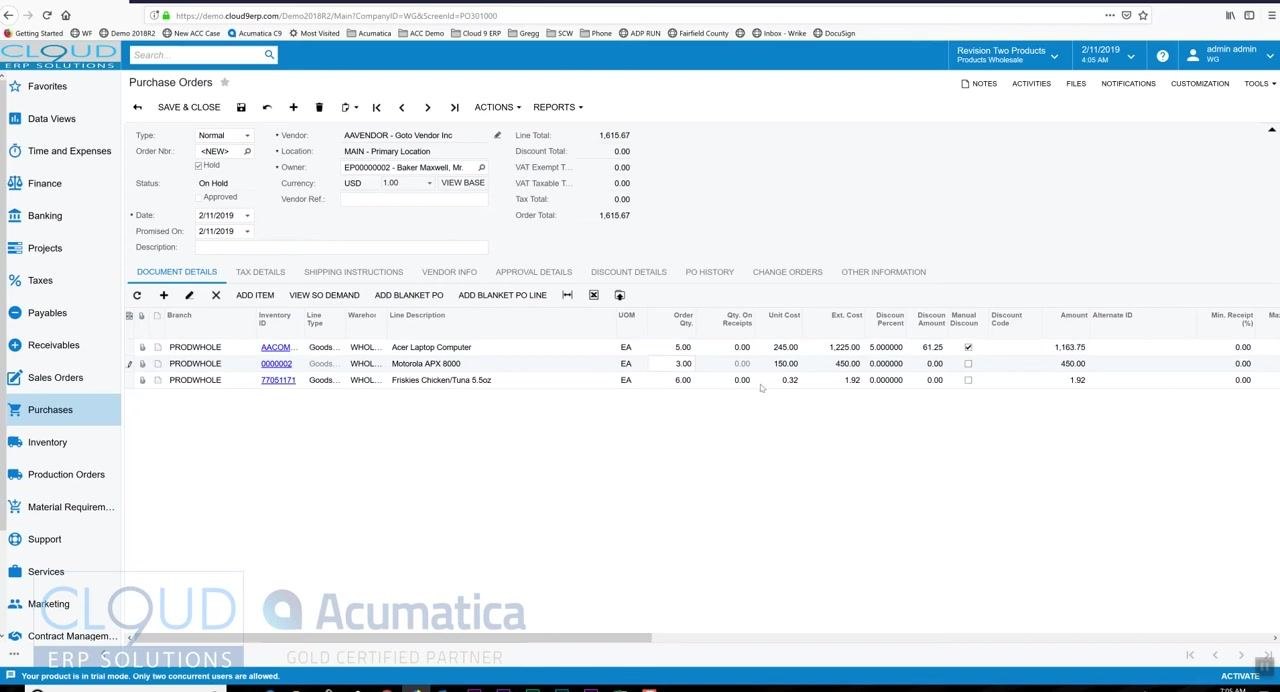The image size is (1280, 692).
Task: Go to the previous record arrow
Action: [402, 107]
